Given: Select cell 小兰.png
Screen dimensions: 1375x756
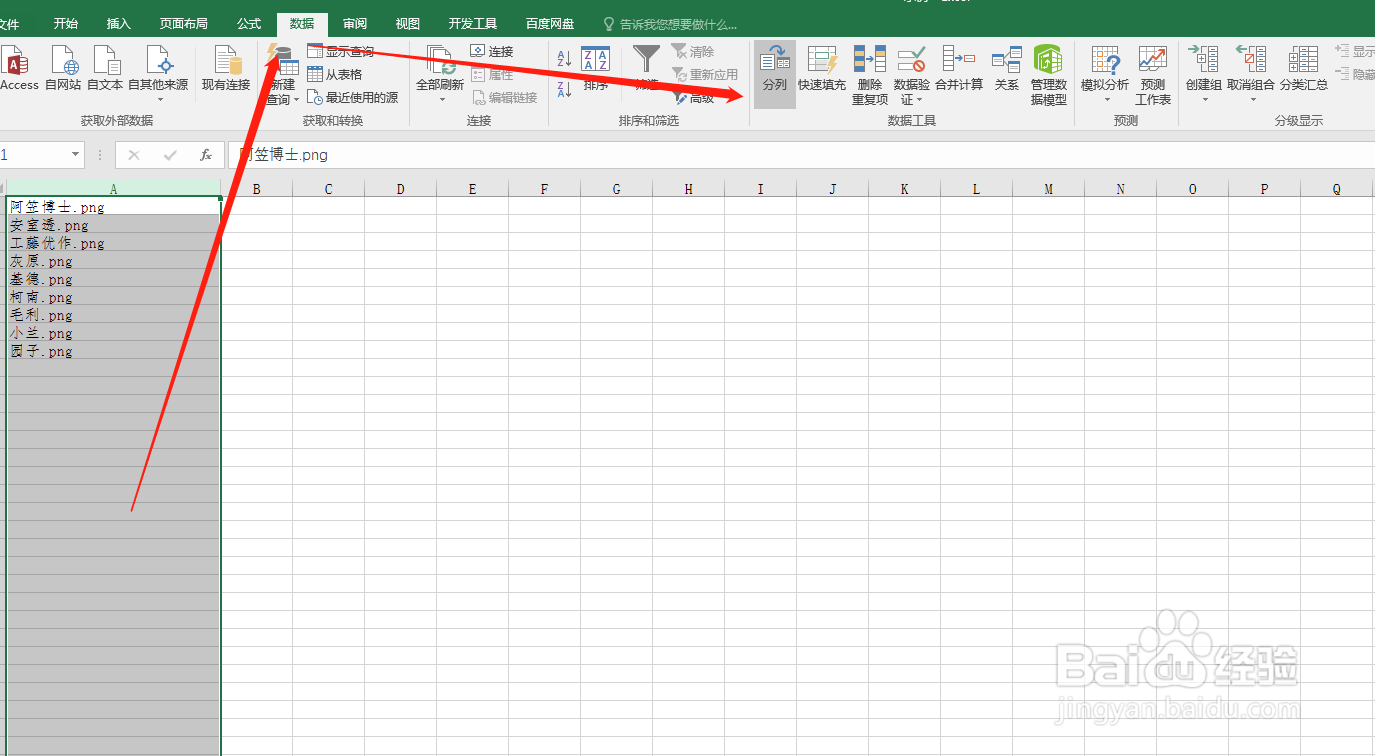Looking at the screenshot, I should pos(114,333).
